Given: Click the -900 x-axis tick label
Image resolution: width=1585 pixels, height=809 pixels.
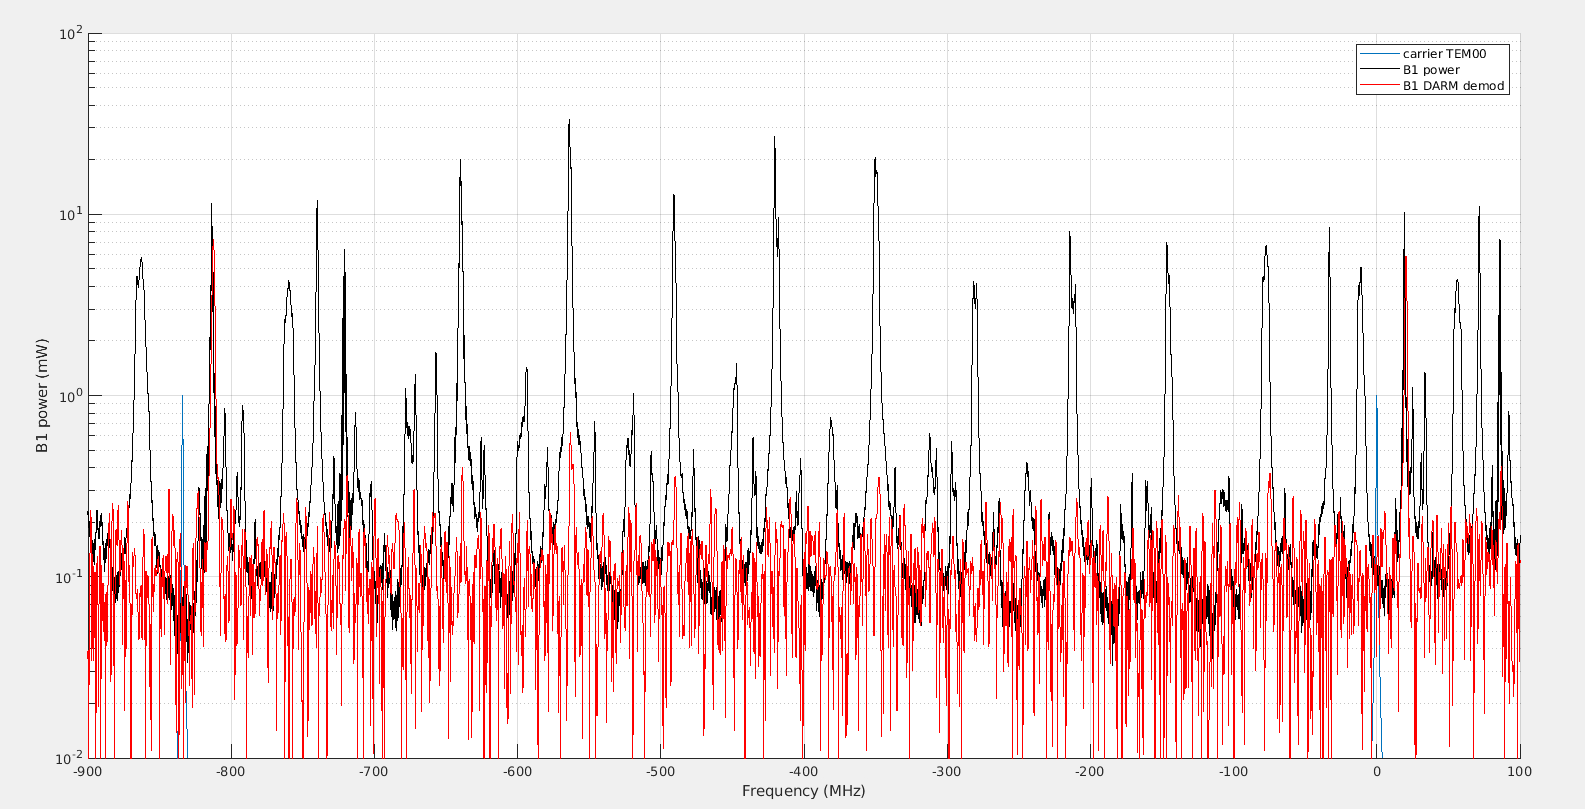Looking at the screenshot, I should [88, 771].
